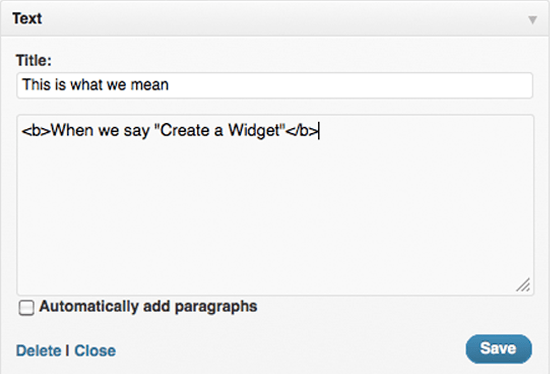Place cursor on "This" in Title field
Image resolution: width=550 pixels, height=374 pixels.
point(36,85)
